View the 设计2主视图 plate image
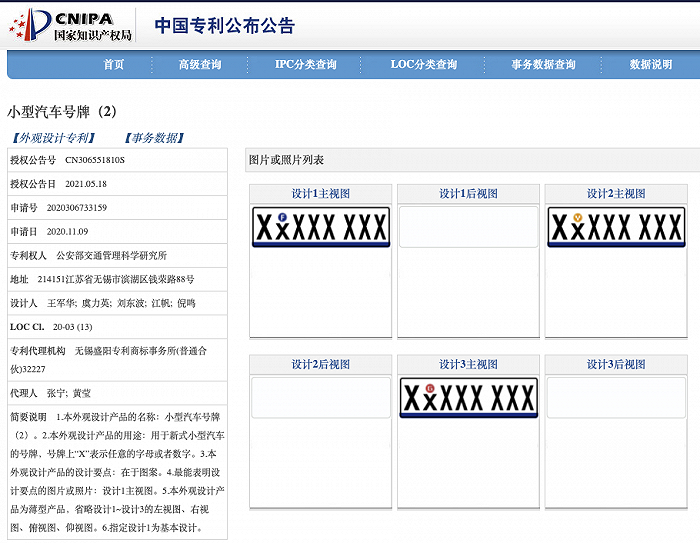 coord(616,227)
